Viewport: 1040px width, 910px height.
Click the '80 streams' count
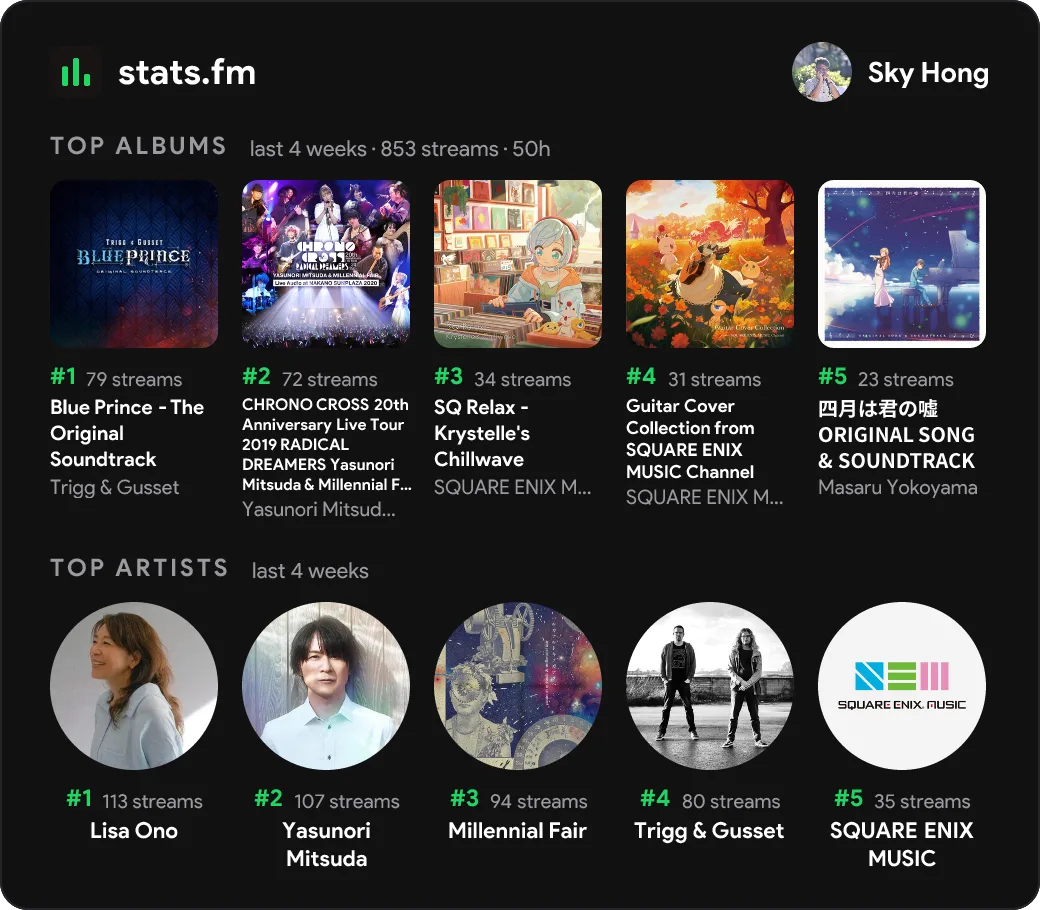(731, 801)
